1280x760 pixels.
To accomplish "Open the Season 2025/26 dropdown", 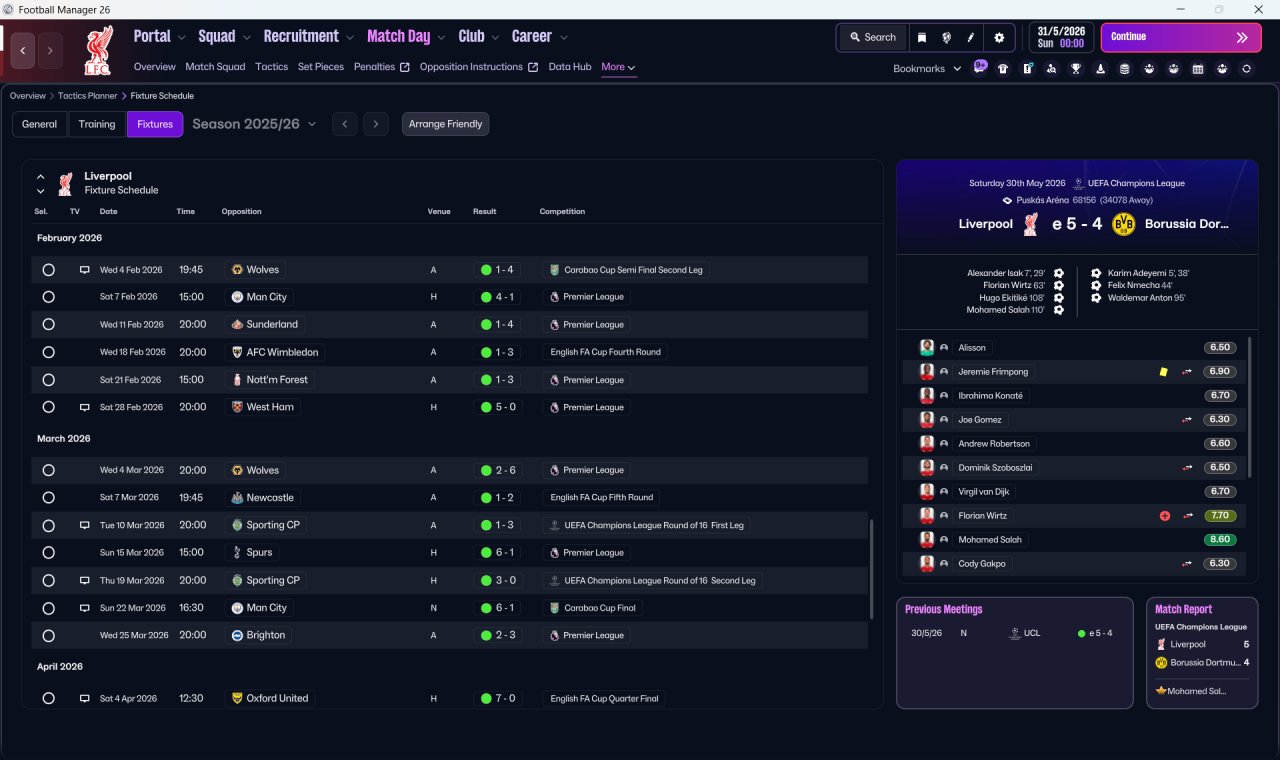I will [254, 124].
